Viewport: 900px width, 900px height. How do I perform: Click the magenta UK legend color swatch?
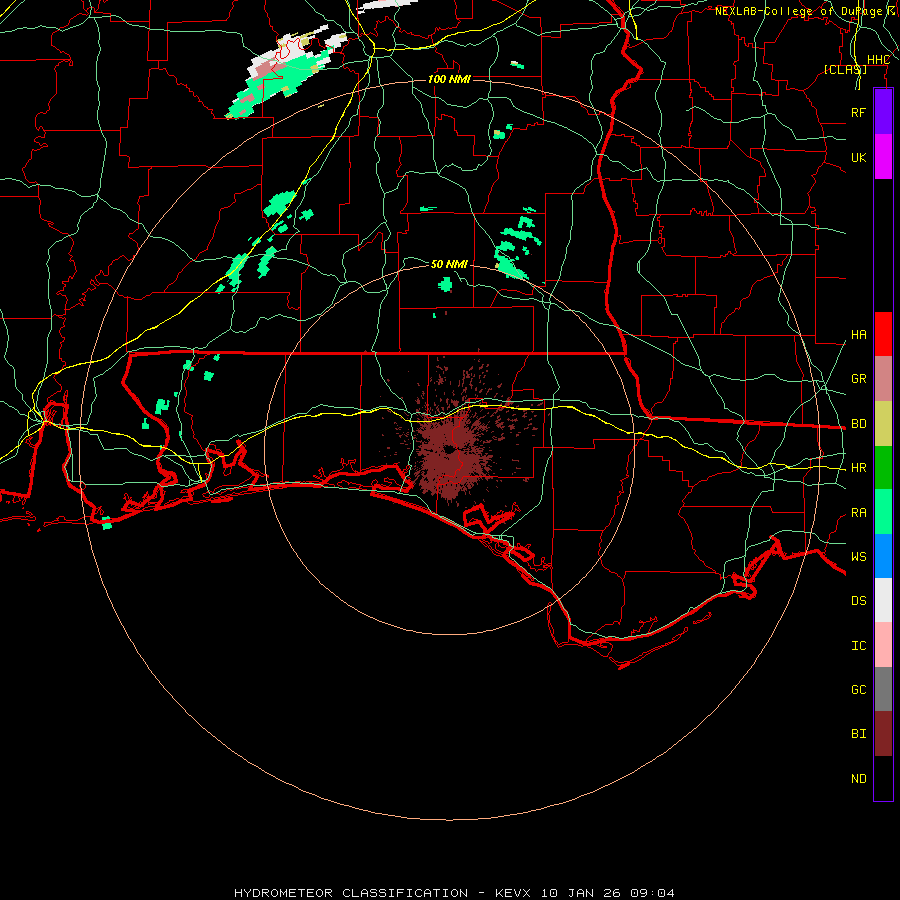tap(883, 157)
